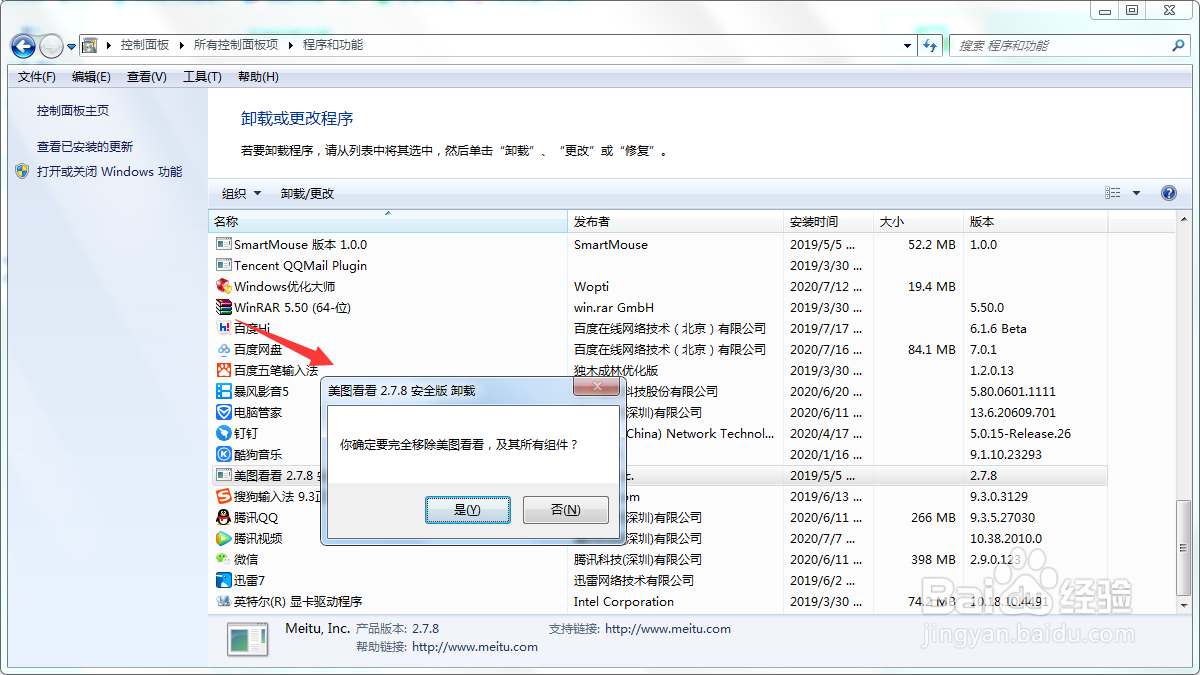Click the 迅雷7 program icon

[224, 580]
